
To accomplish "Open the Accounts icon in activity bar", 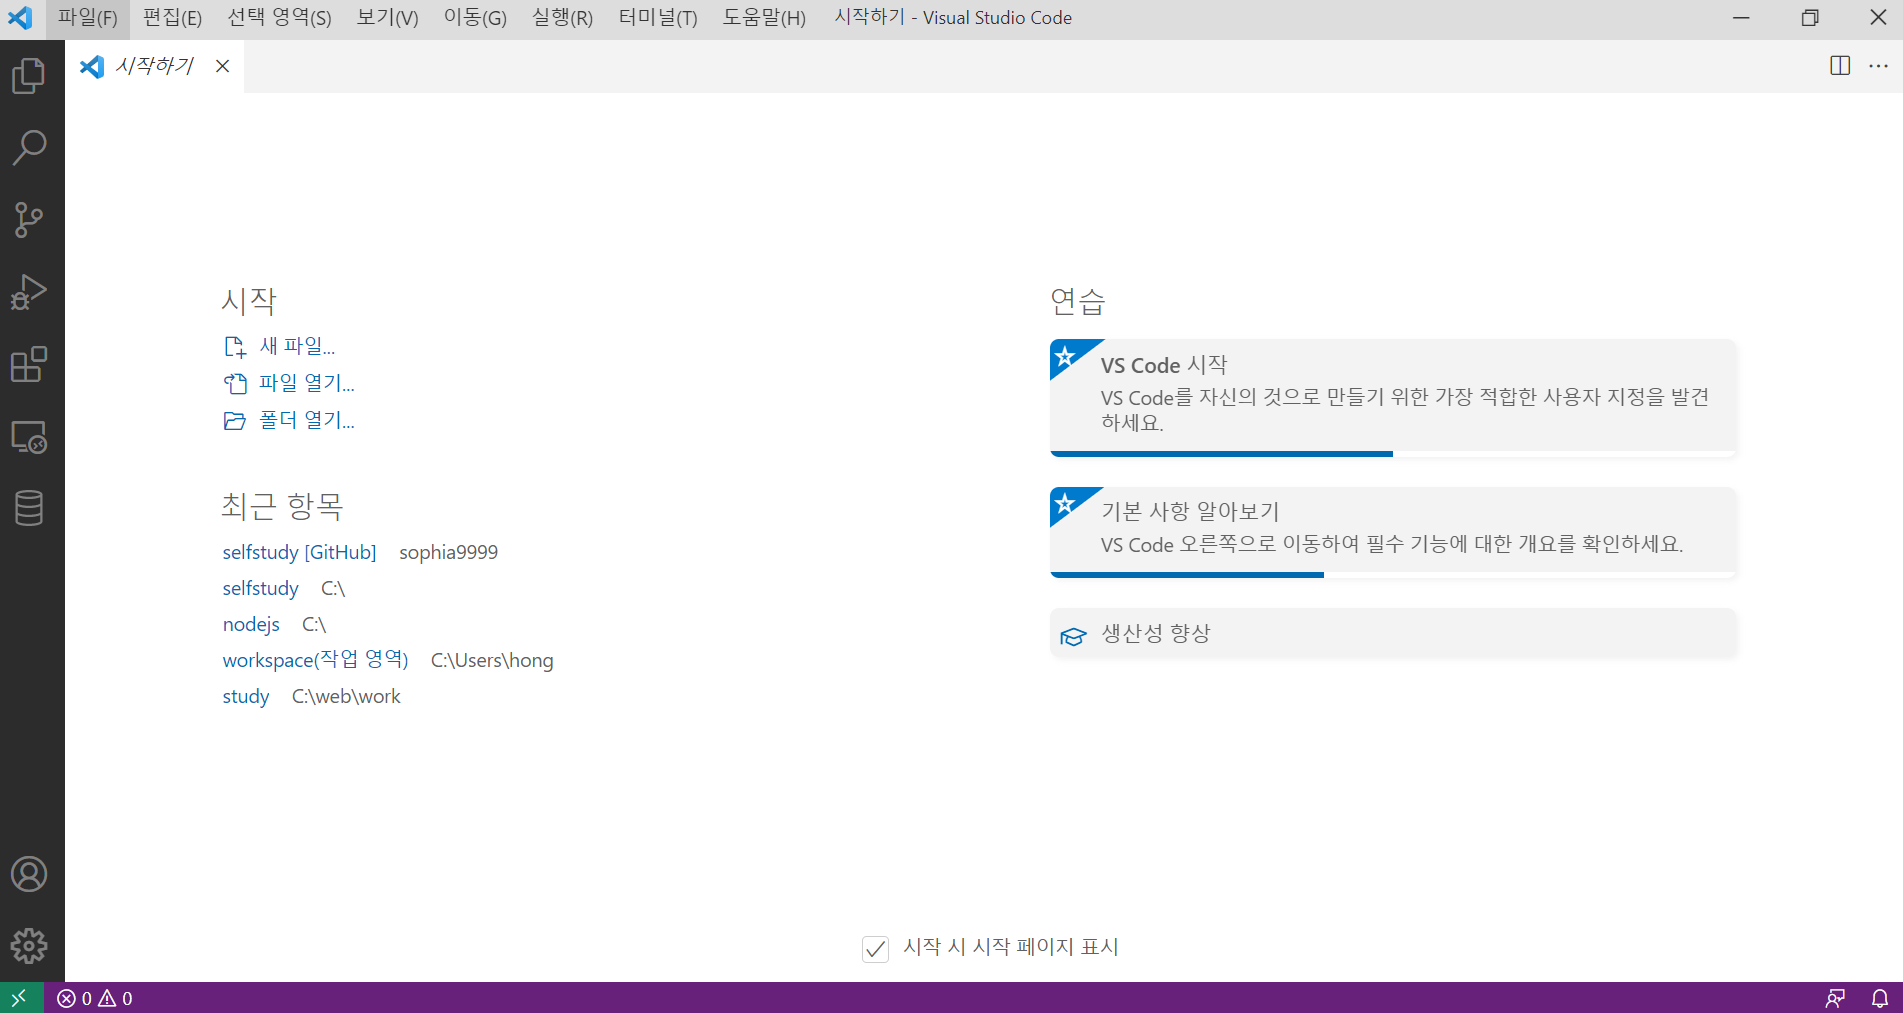I will [x=29, y=874].
